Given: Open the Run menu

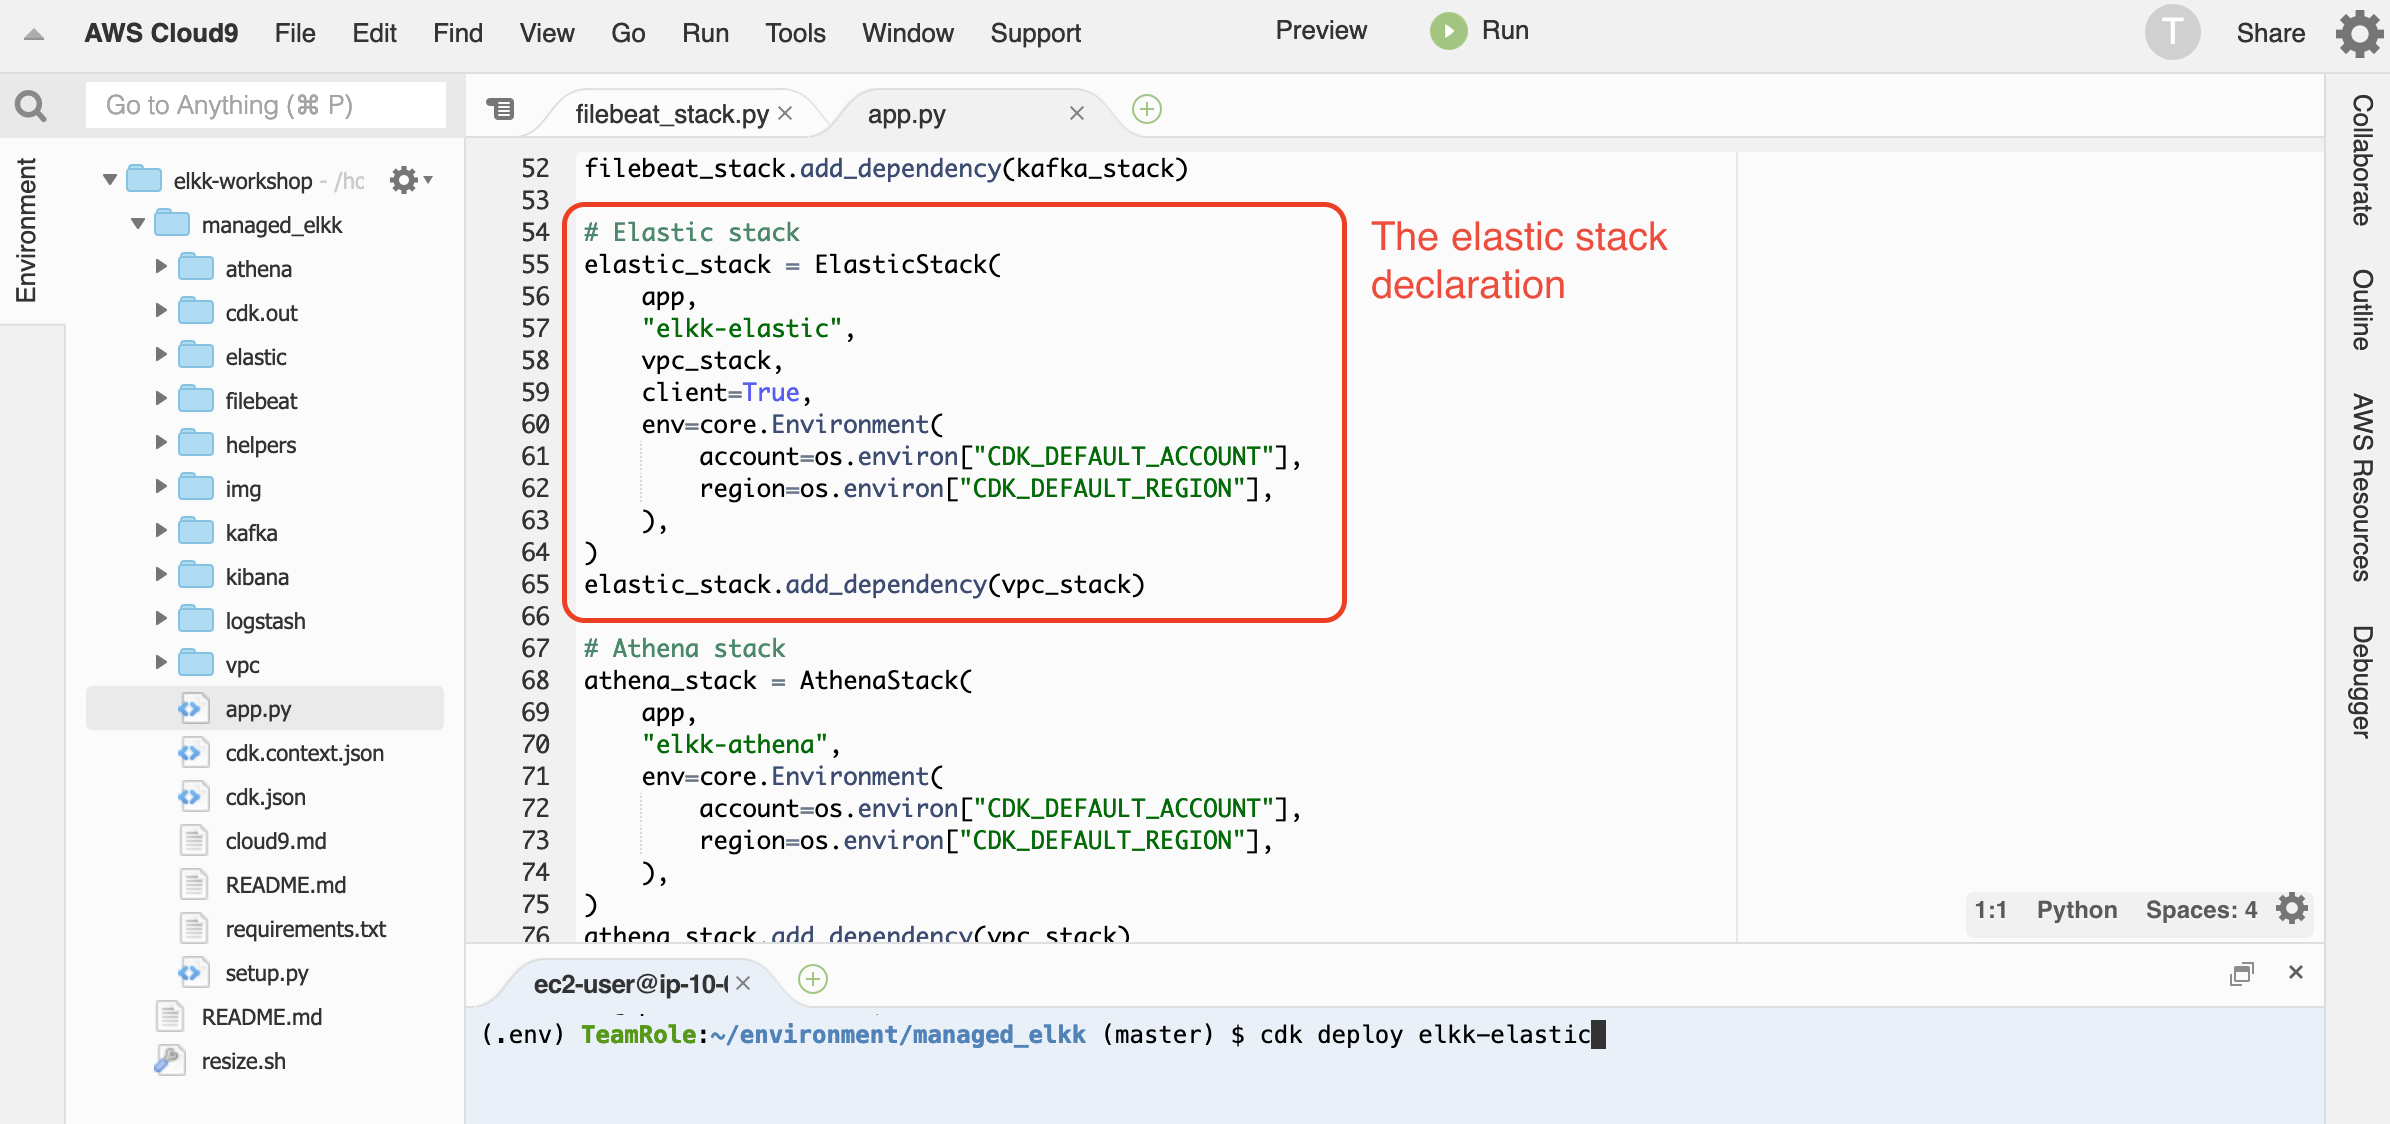Looking at the screenshot, I should [705, 33].
